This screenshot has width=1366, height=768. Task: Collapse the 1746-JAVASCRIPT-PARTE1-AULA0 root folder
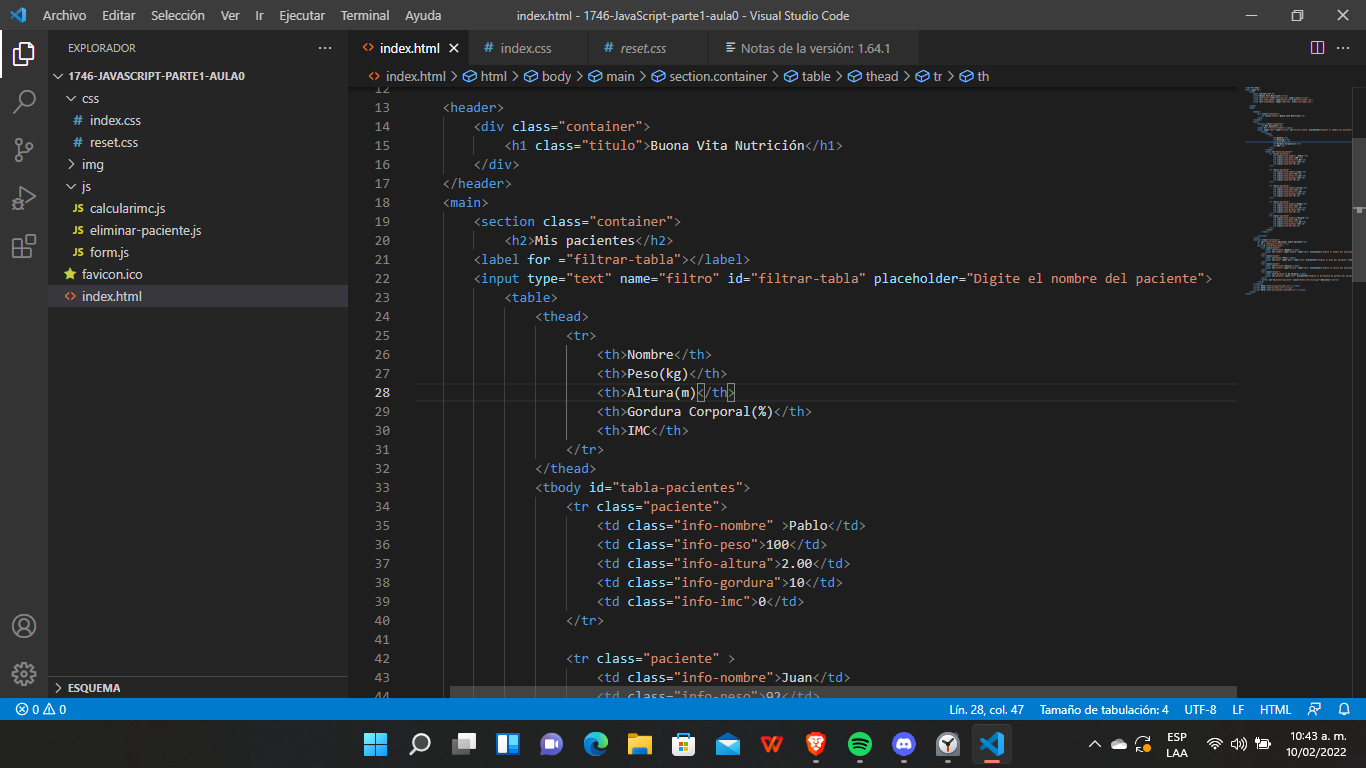click(198, 76)
